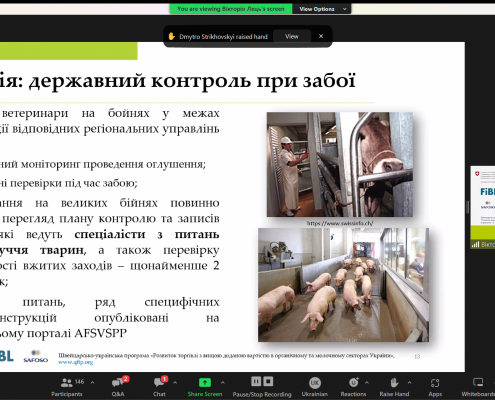Screen dimensions: 495x400
Task: Open the Apps panel
Action: tap(435, 387)
